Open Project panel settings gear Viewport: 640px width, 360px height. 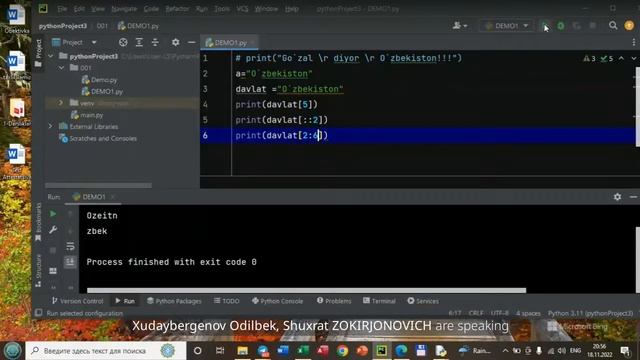[176, 42]
